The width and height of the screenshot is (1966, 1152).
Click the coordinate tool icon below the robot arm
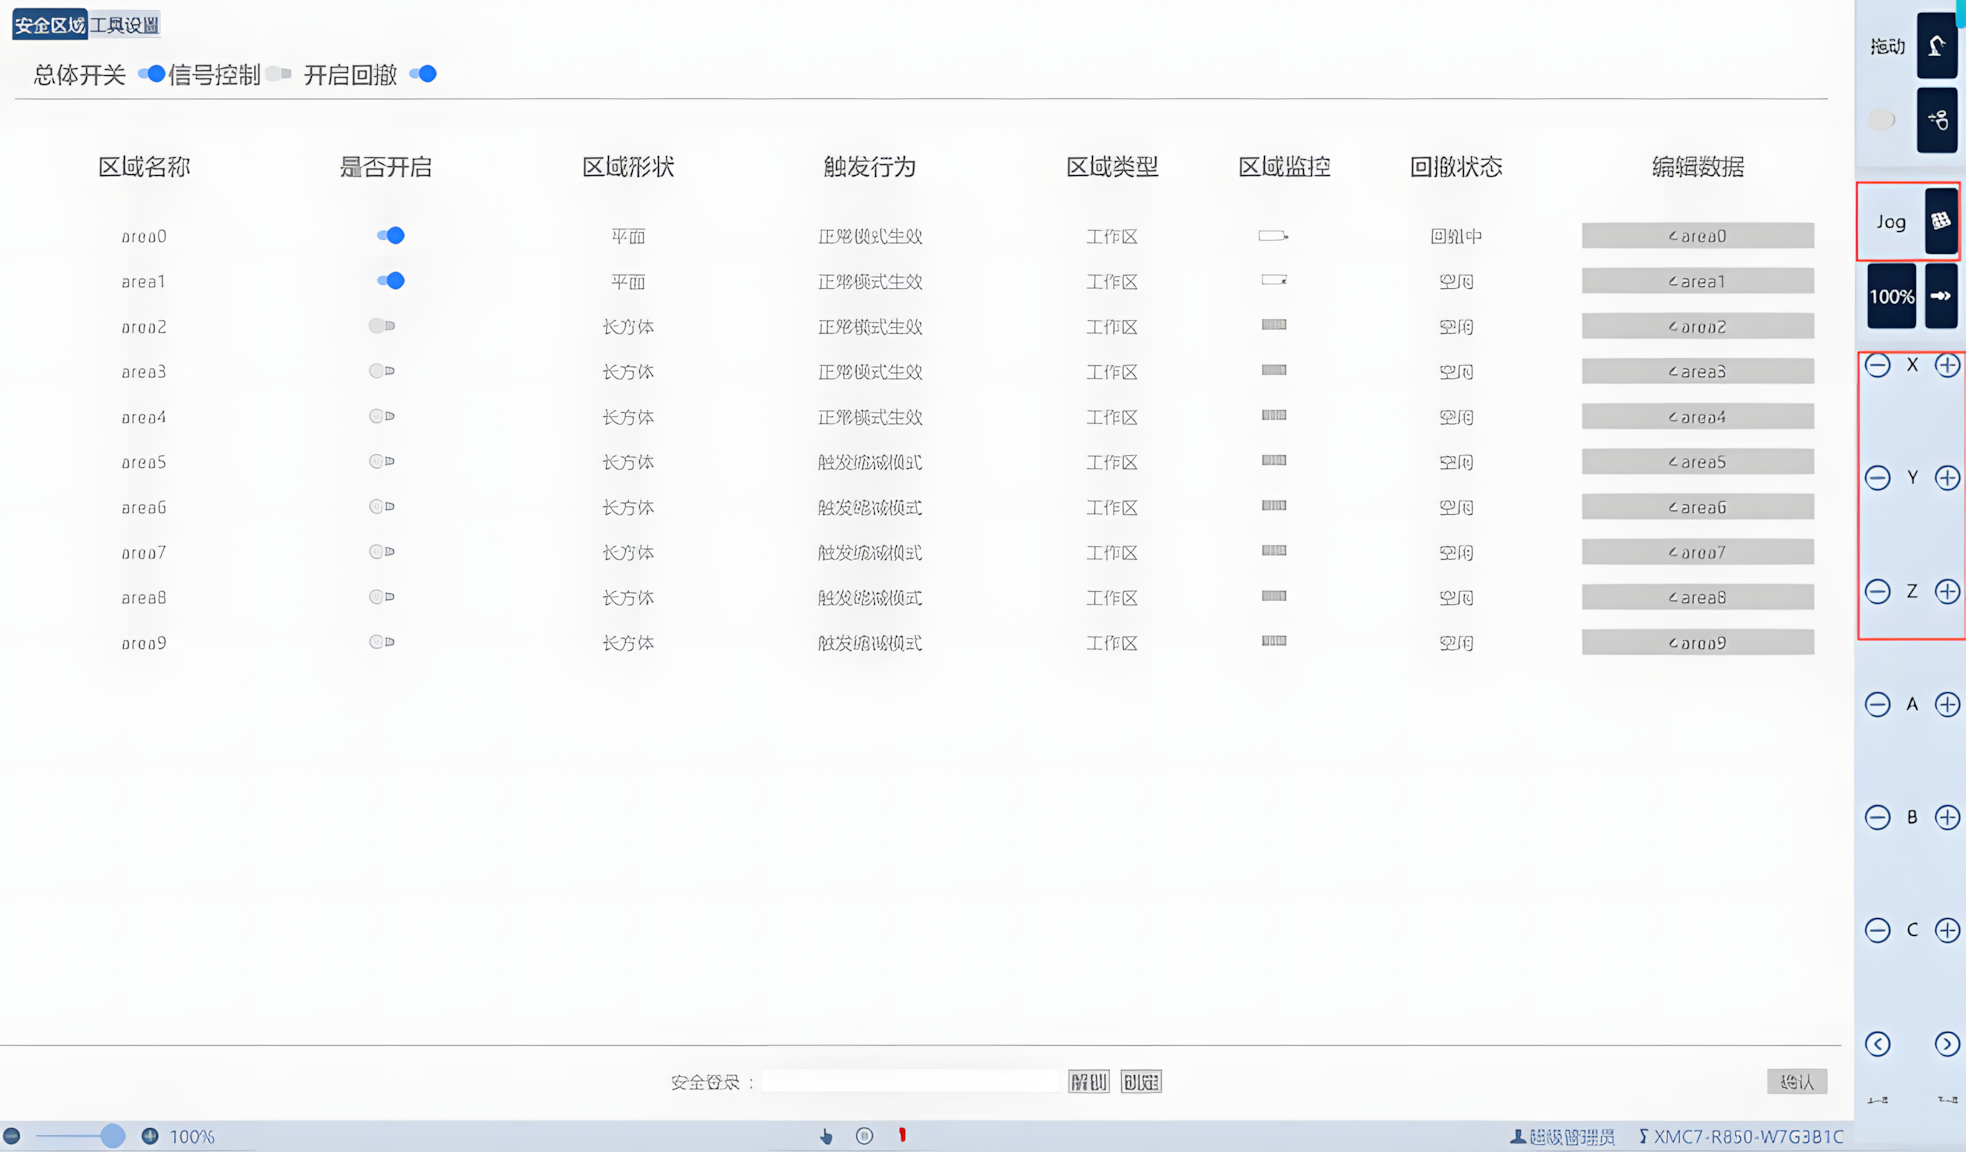pyautogui.click(x=1937, y=120)
